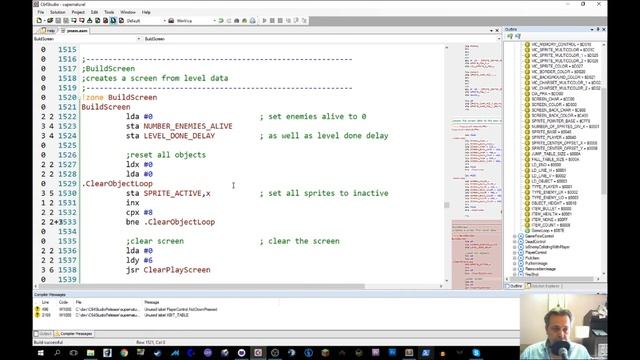Select VIC_SPRITE_COLOR in the Outline
Viewport: 640px width, 360px height.
point(557,66)
